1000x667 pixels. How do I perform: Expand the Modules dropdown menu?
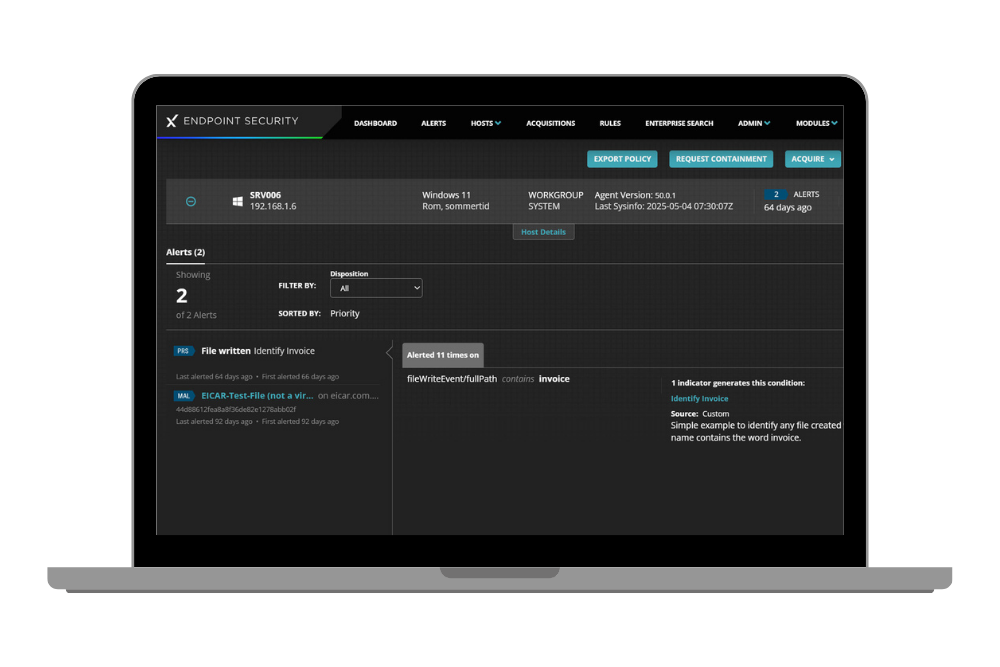tap(816, 123)
